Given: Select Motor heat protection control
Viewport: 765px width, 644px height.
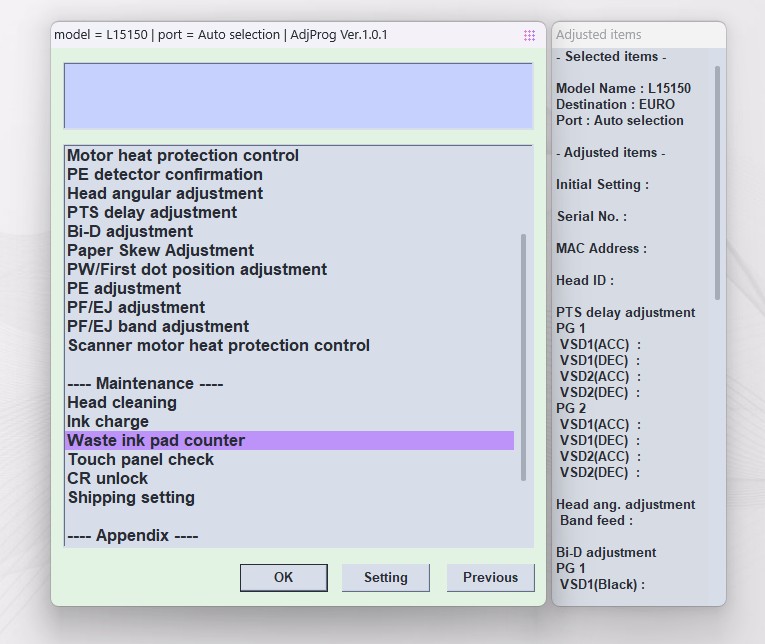Looking at the screenshot, I should coord(183,155).
